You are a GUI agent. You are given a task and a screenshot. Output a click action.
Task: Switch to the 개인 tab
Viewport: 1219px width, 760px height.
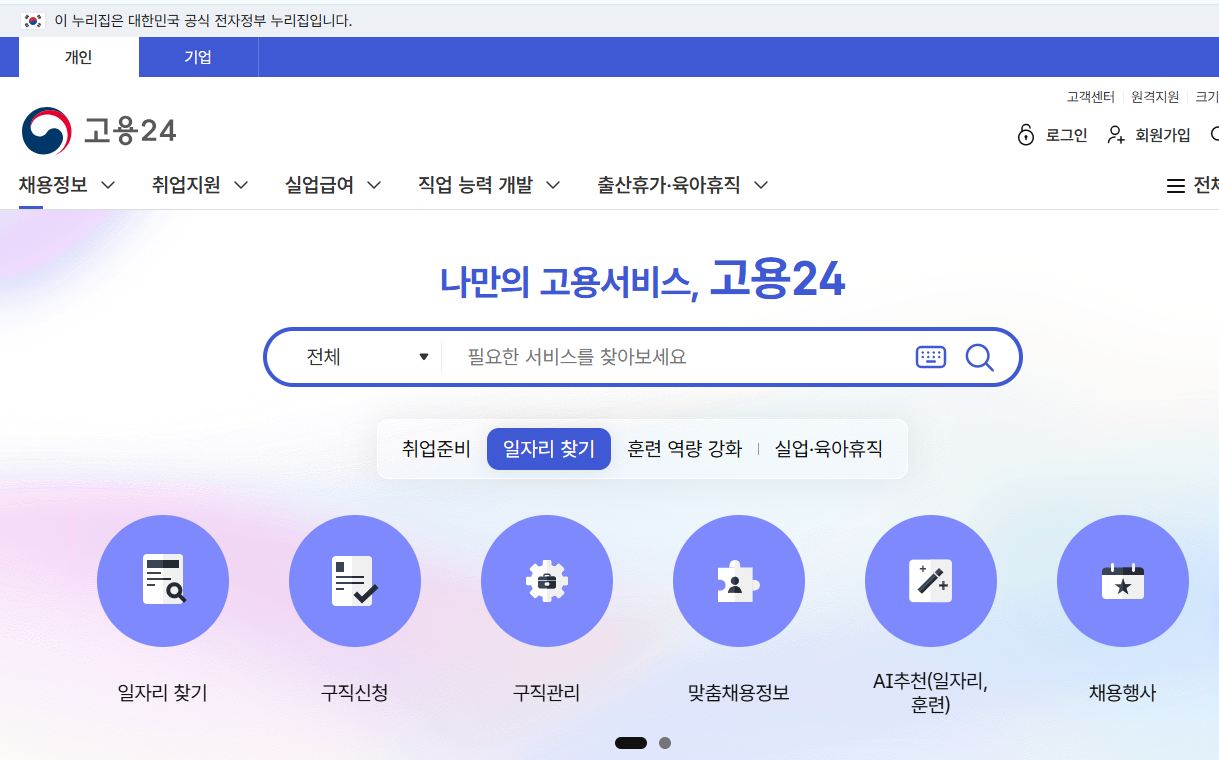(79, 57)
